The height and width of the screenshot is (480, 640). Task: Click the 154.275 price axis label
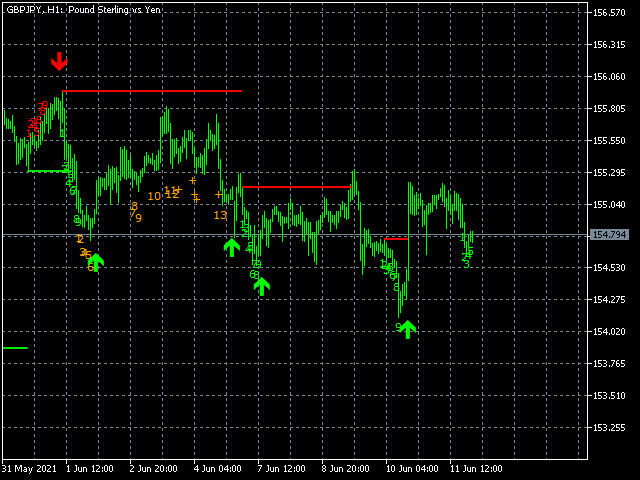pos(609,300)
